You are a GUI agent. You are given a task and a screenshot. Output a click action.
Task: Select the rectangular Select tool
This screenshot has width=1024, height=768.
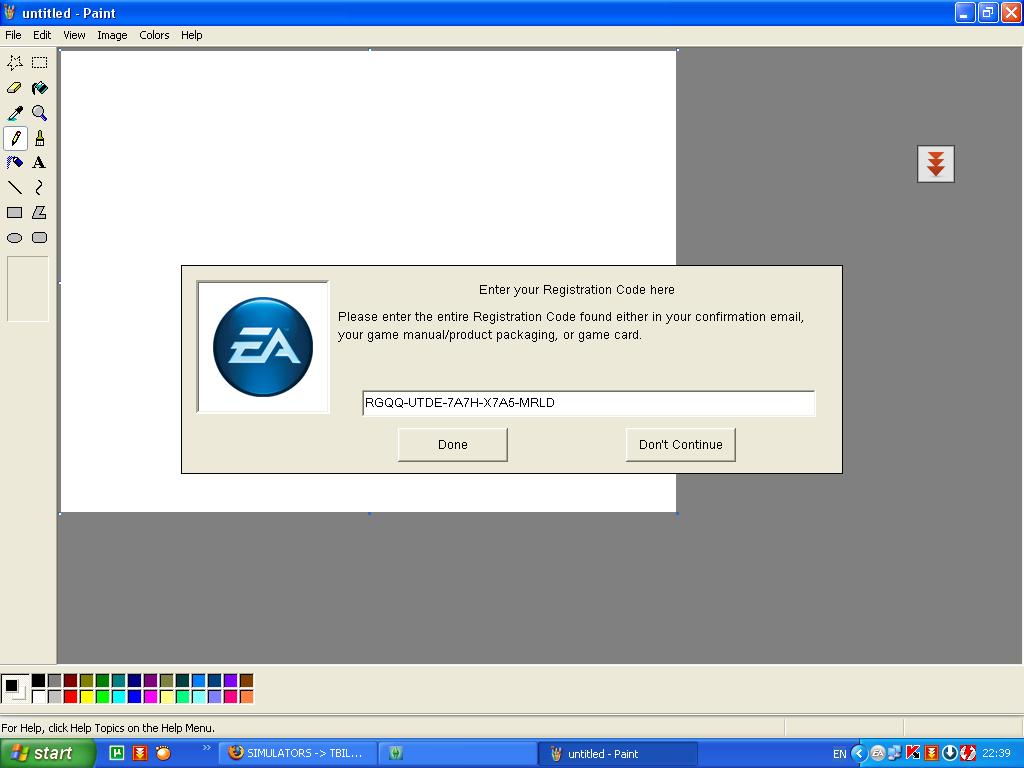(x=40, y=63)
